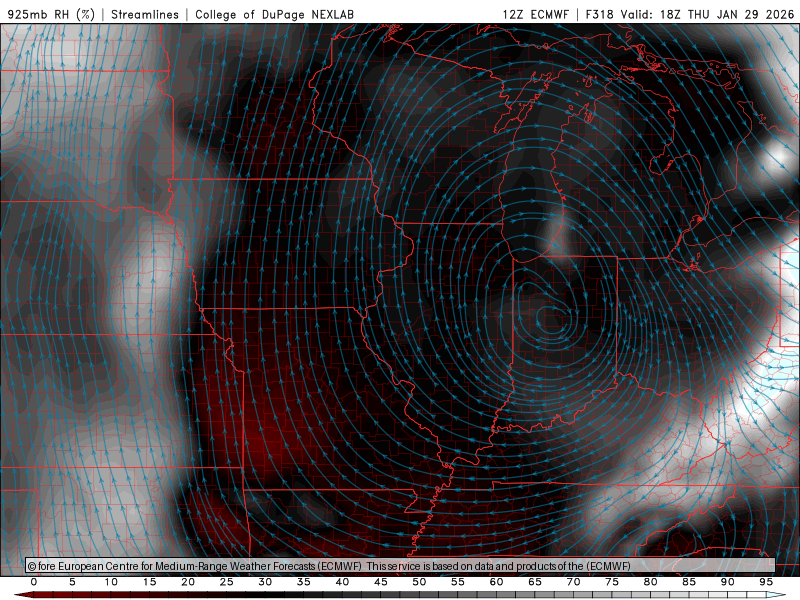Select the "40" value on the colorbar

pyautogui.click(x=342, y=582)
